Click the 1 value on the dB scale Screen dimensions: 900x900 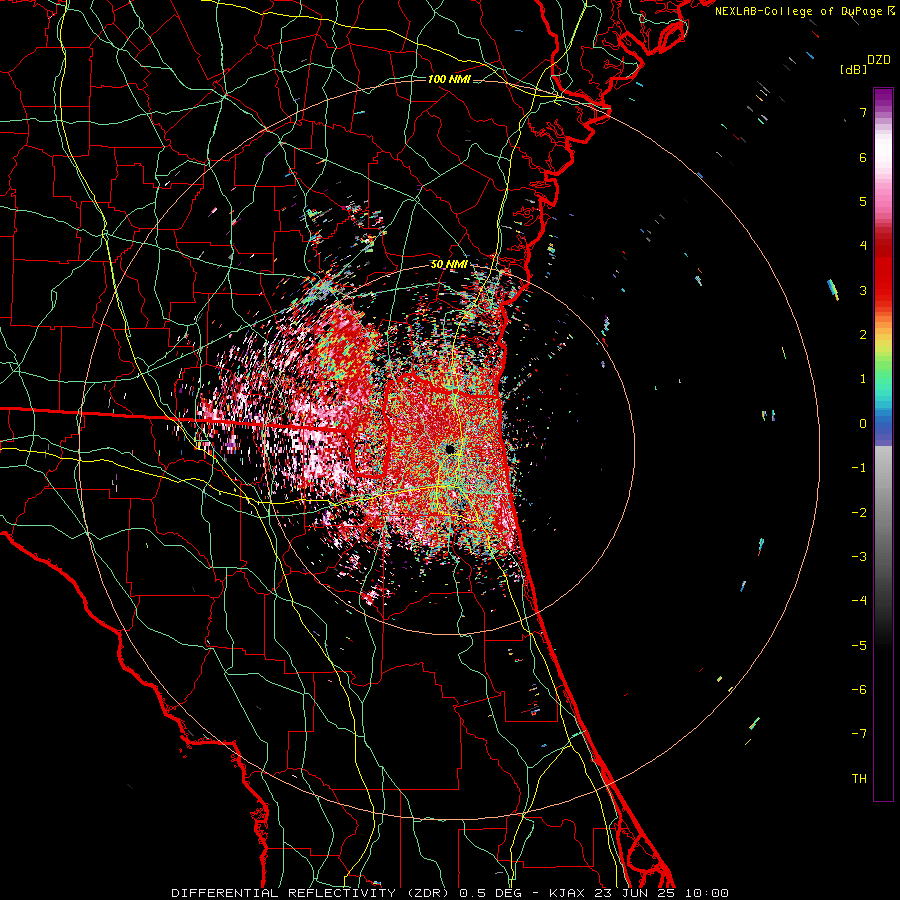[863, 379]
